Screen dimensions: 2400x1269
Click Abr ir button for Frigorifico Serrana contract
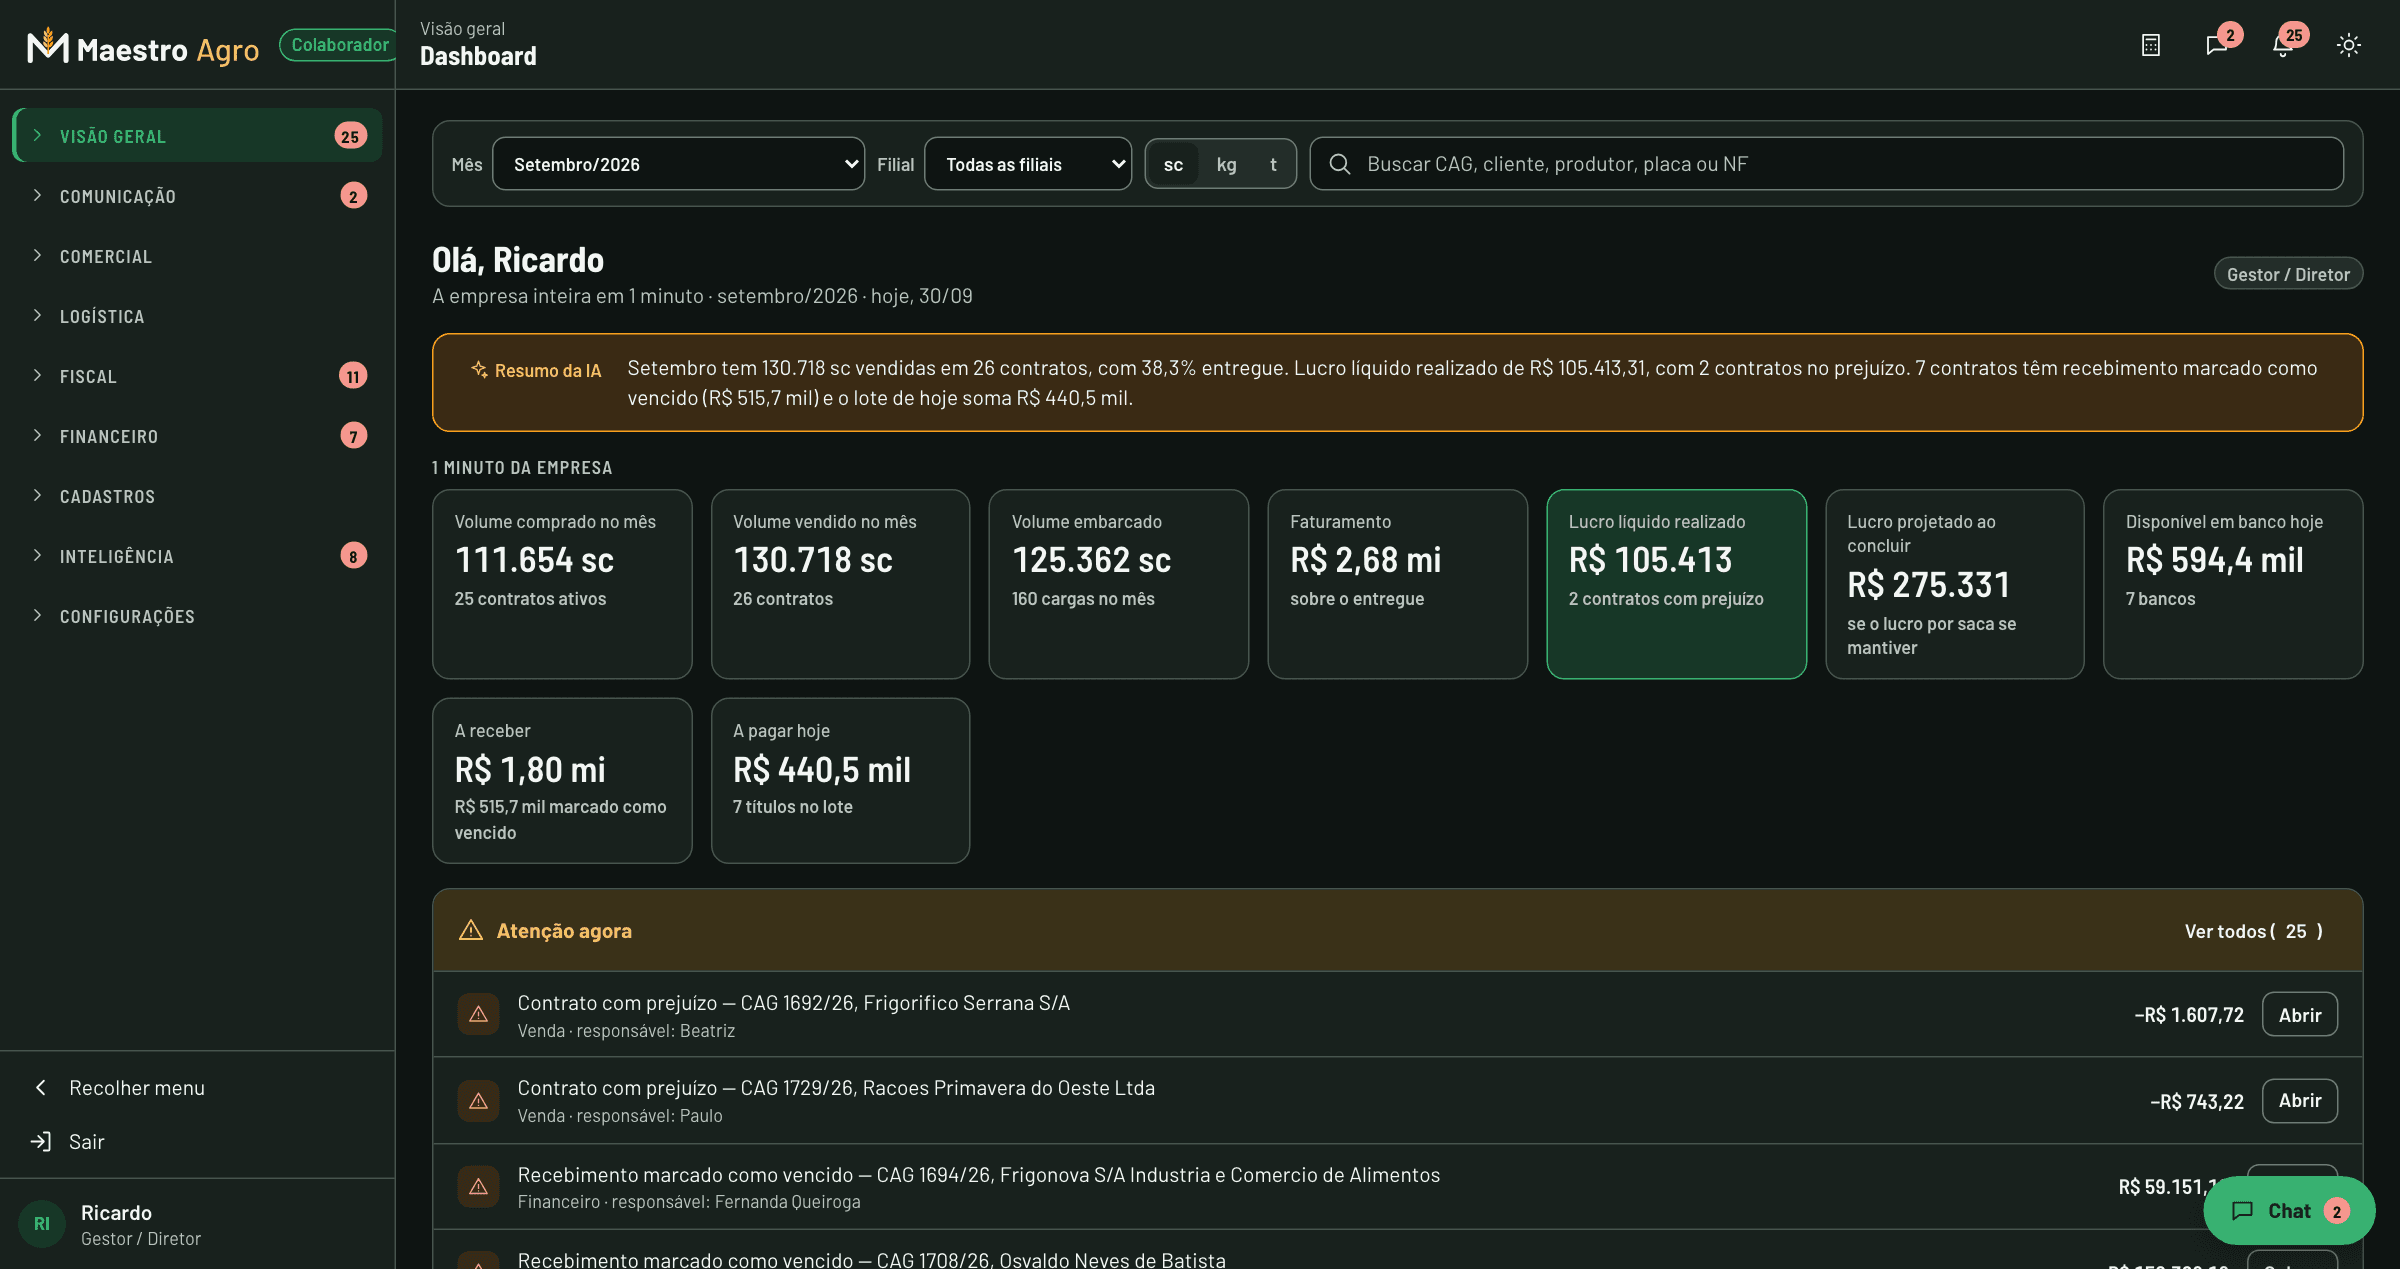point(2299,1014)
